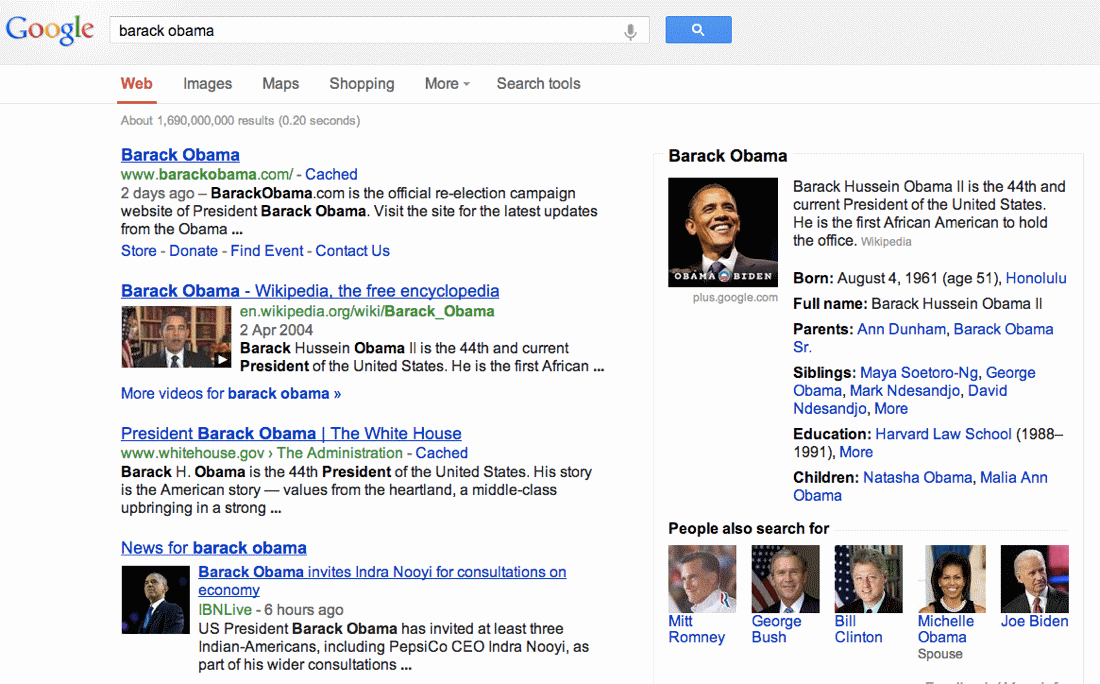Select George Bush's photo
This screenshot has height=684, width=1100.
tap(785, 579)
